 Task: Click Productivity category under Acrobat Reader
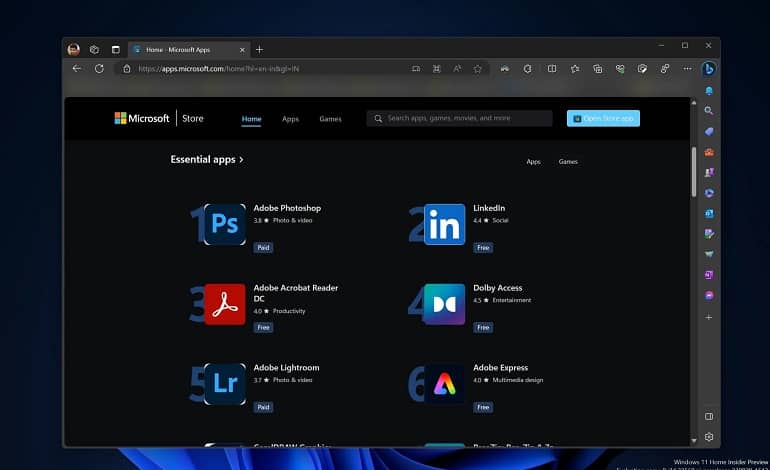point(289,311)
